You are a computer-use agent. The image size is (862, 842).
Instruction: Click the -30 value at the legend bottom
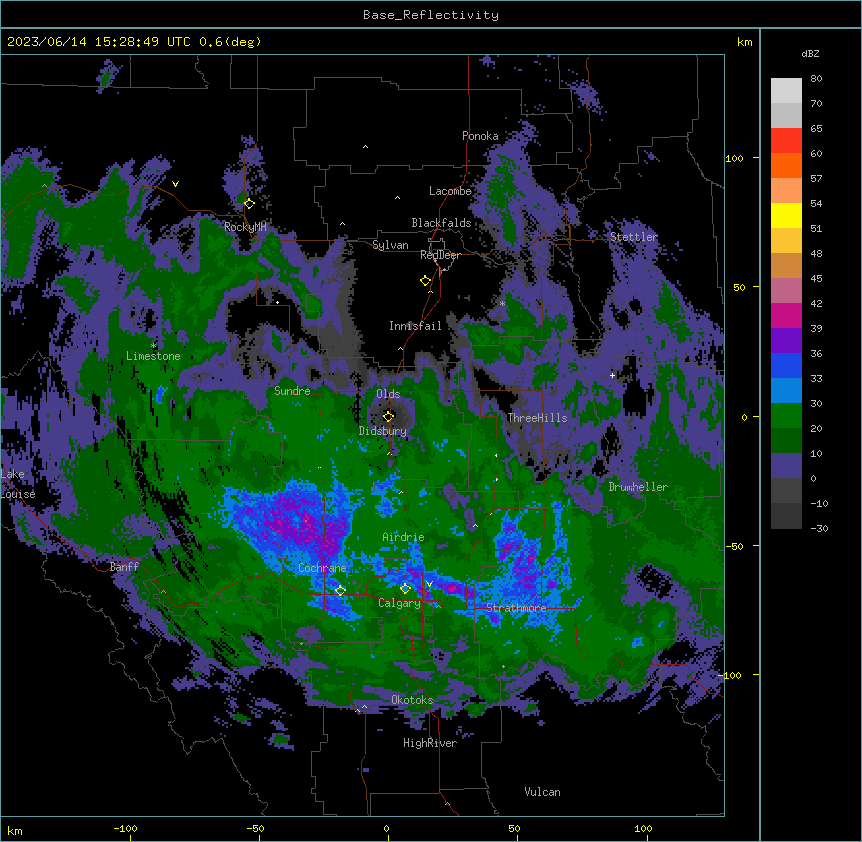(819, 528)
